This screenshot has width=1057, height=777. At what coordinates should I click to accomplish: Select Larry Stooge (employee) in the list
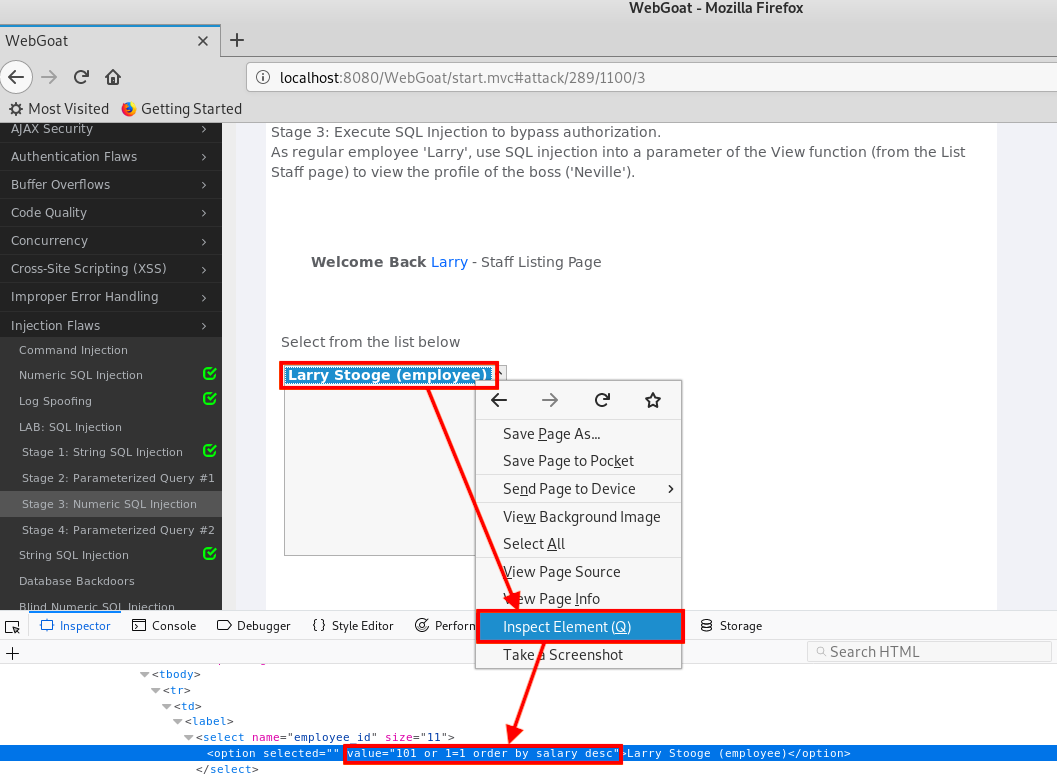[387, 375]
